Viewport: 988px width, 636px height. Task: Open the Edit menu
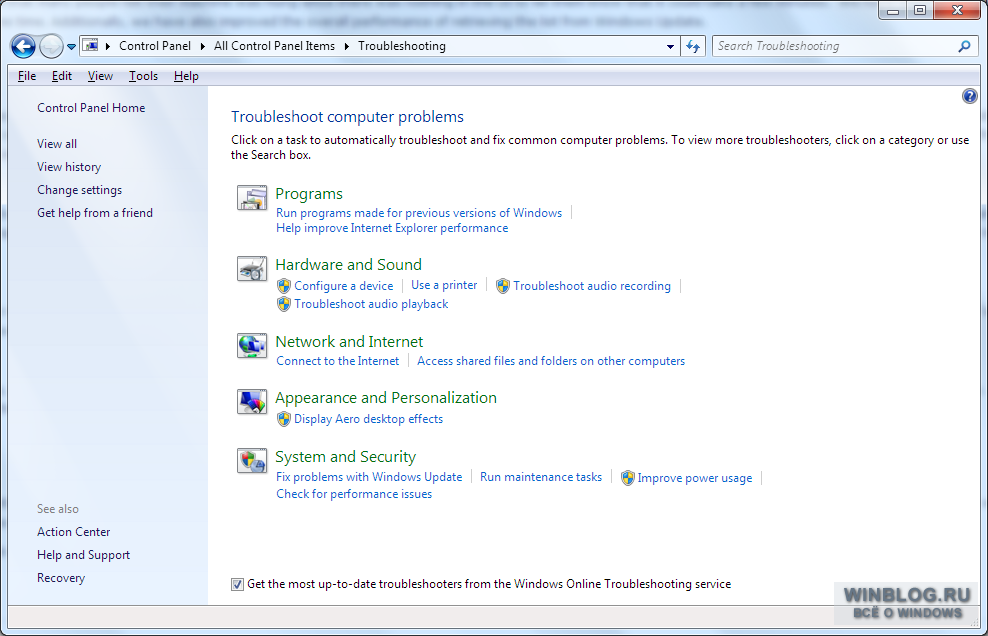[x=62, y=76]
